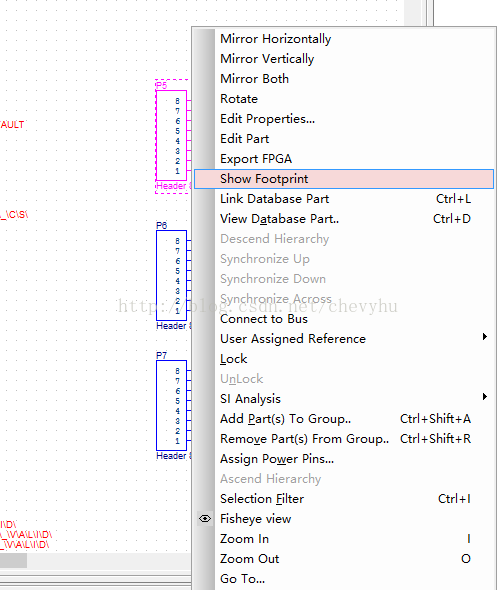Select the P6 header component
The width and height of the screenshot is (497, 590).
[172, 275]
